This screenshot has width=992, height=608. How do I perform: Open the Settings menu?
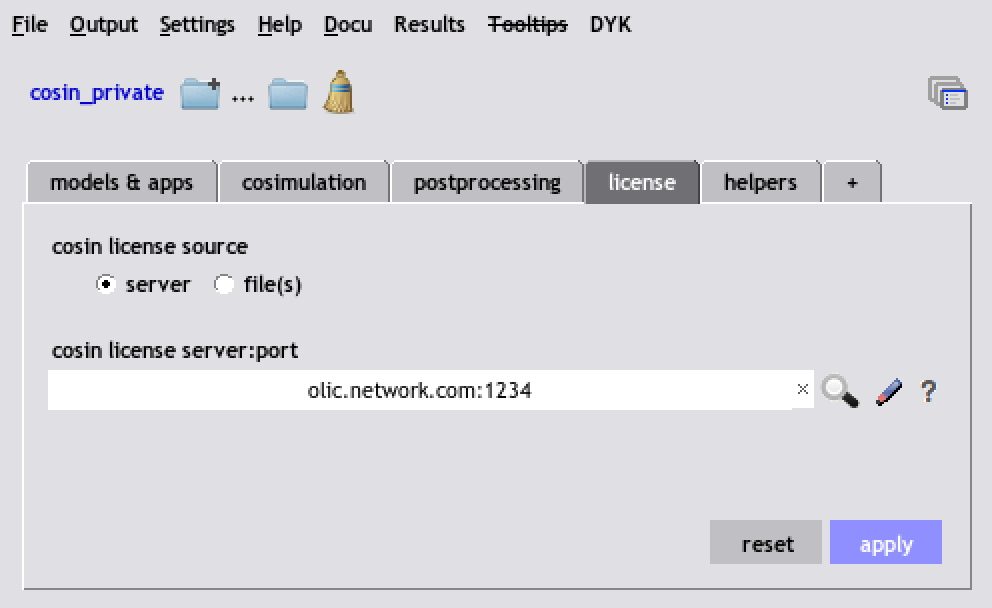point(197,25)
